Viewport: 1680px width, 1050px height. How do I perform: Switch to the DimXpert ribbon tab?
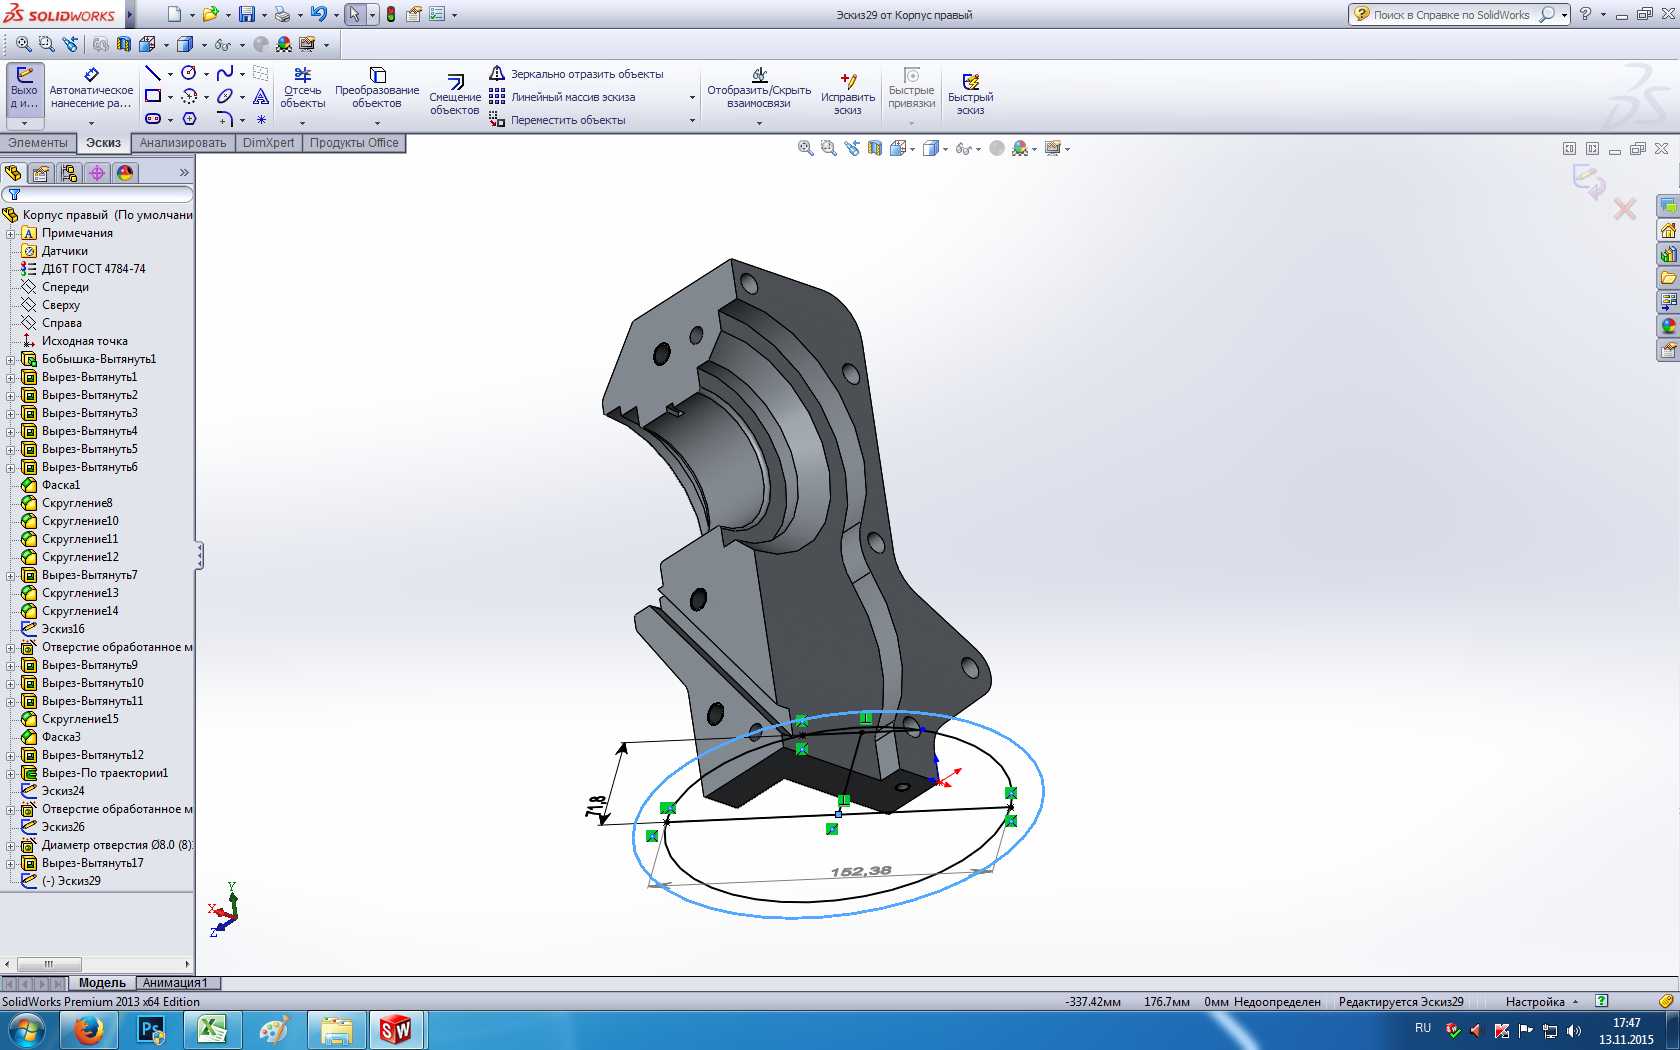[x=268, y=143]
